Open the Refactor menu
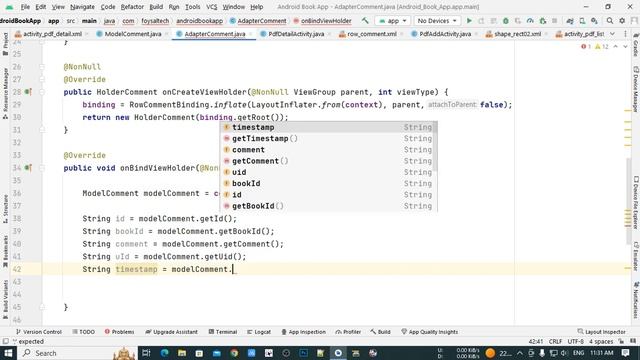Screen dimensions: 640x360 132,7
